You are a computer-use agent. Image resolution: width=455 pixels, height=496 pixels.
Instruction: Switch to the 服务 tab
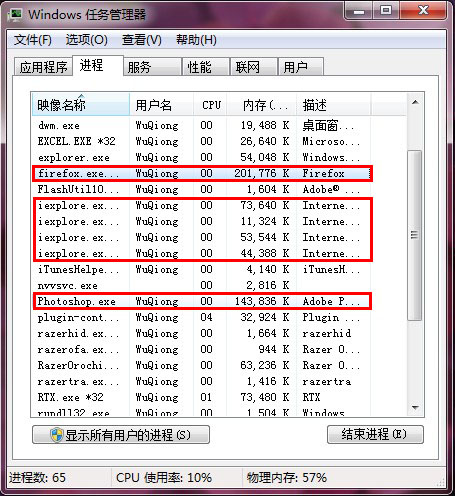(x=152, y=67)
